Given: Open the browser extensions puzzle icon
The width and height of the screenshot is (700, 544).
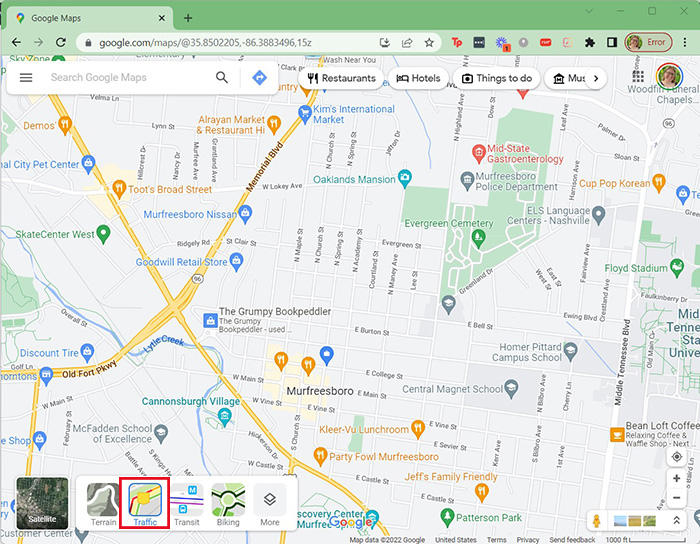Looking at the screenshot, I should [590, 42].
